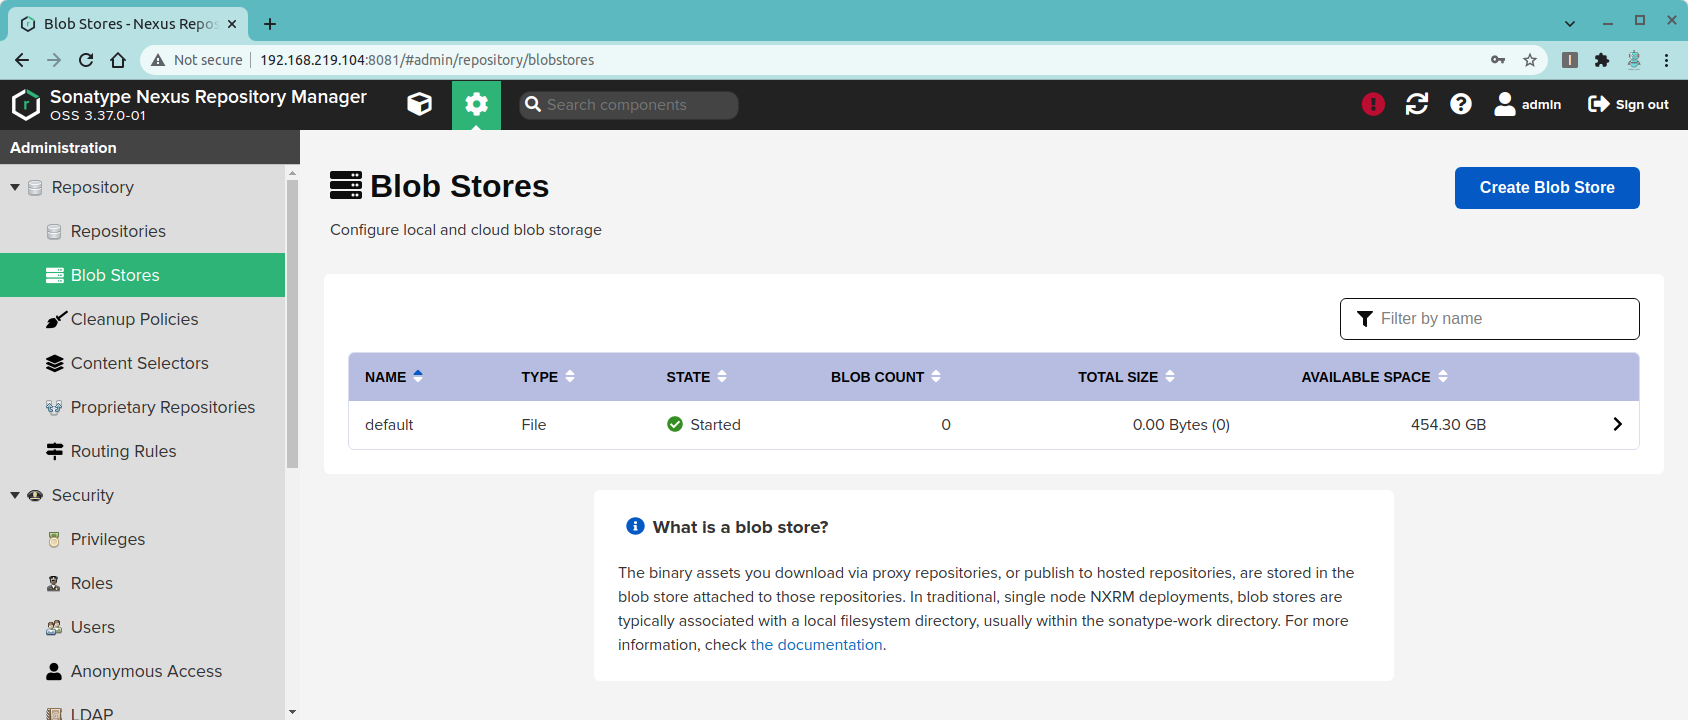Click the Content Selectors layers icon
Viewport: 1688px width, 720px height.
pyautogui.click(x=55, y=364)
